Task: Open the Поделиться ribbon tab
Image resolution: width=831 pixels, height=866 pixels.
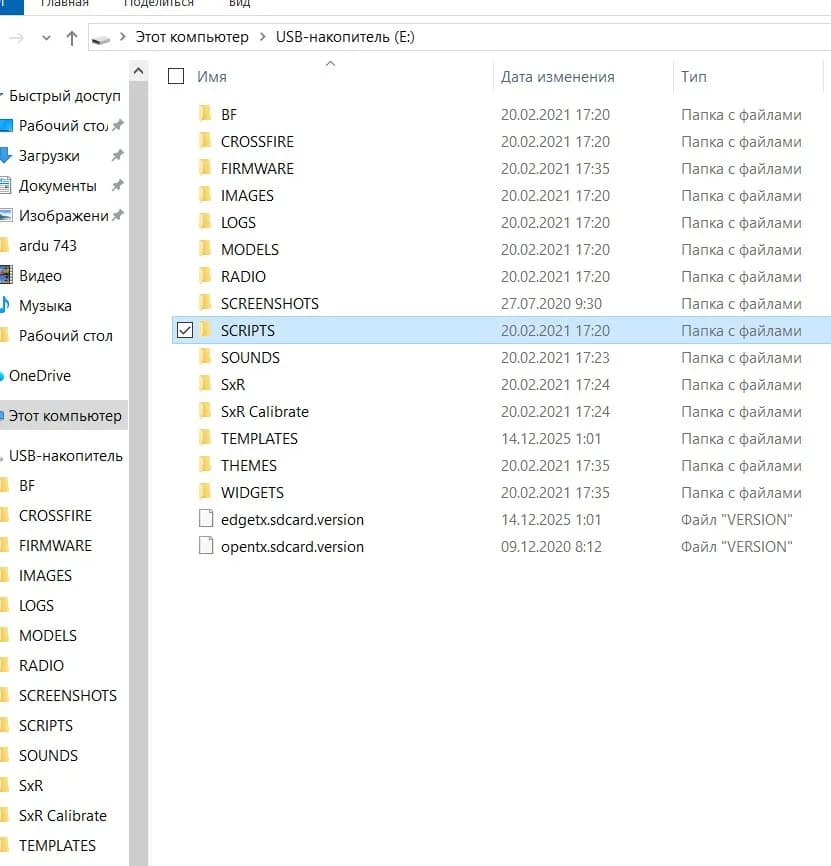Action: (x=158, y=3)
